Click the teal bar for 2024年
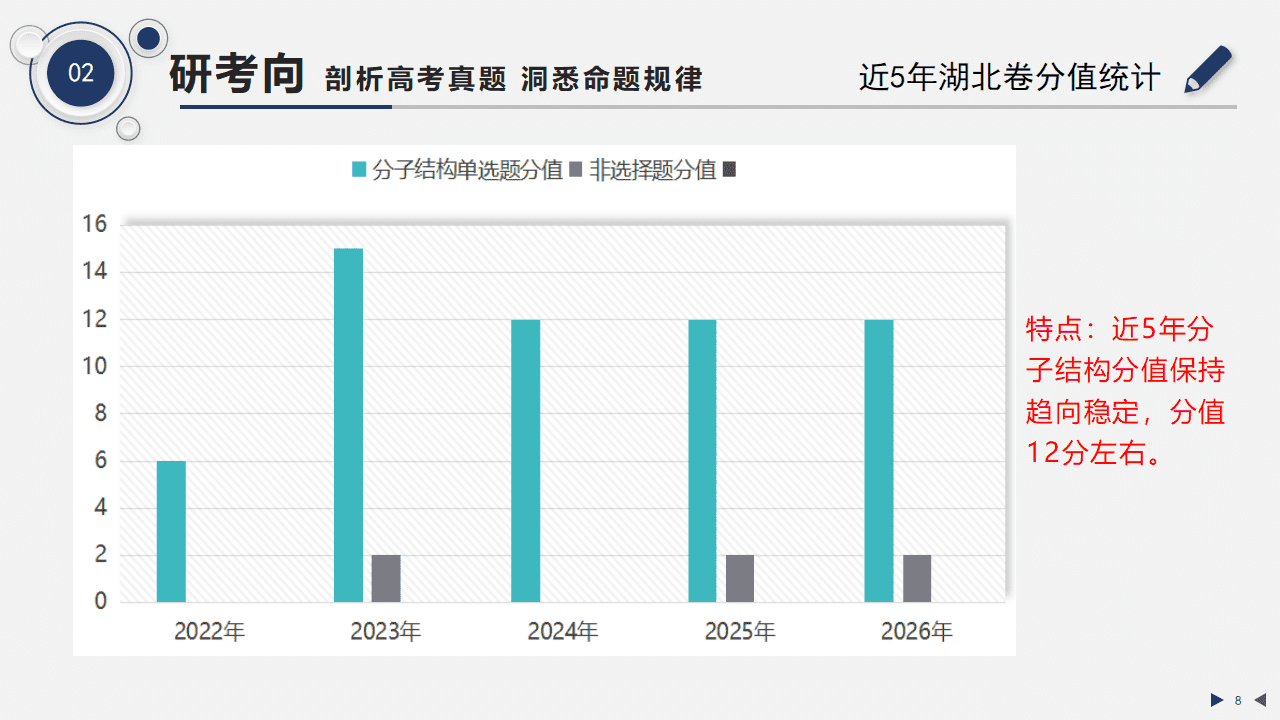1280x720 pixels. (526, 461)
